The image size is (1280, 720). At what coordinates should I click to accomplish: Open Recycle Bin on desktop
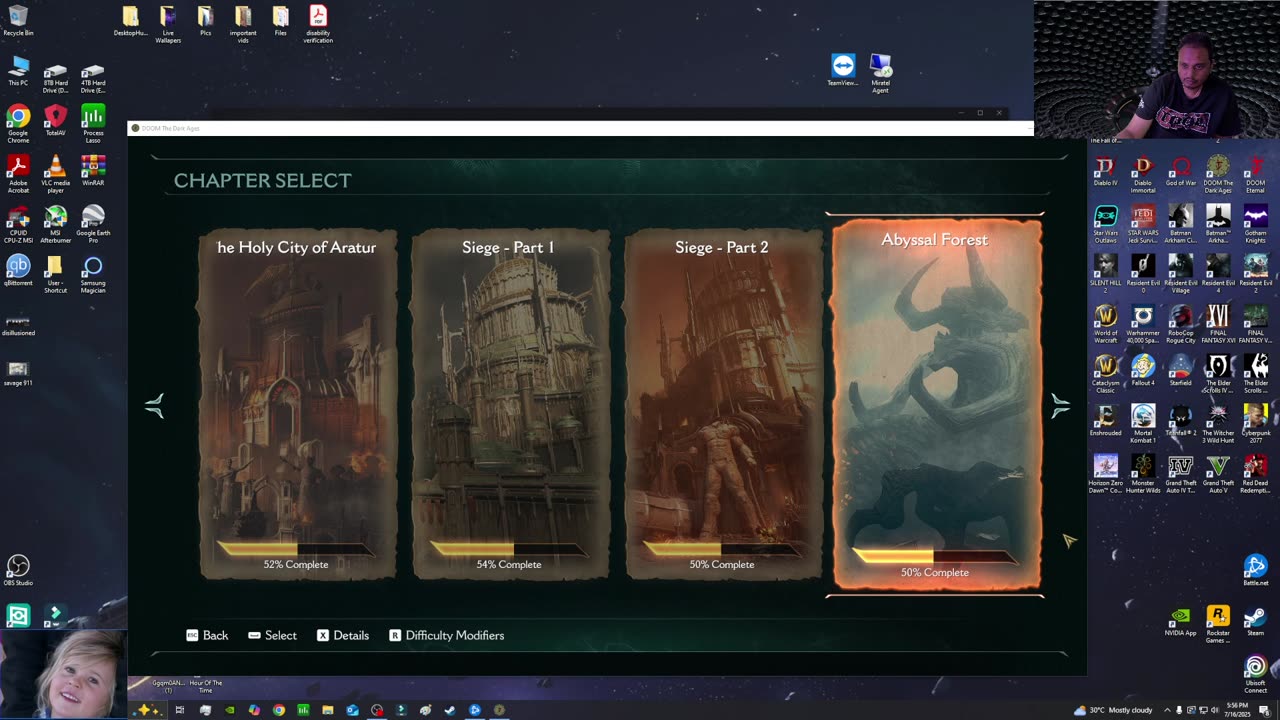[x=18, y=21]
